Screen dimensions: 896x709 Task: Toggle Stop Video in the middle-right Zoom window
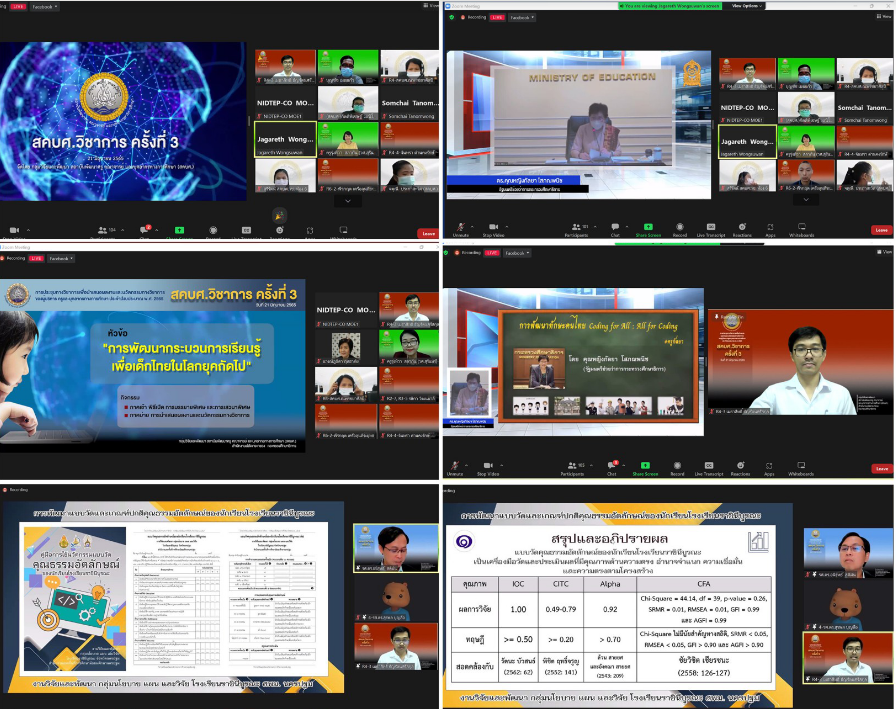tap(488, 468)
